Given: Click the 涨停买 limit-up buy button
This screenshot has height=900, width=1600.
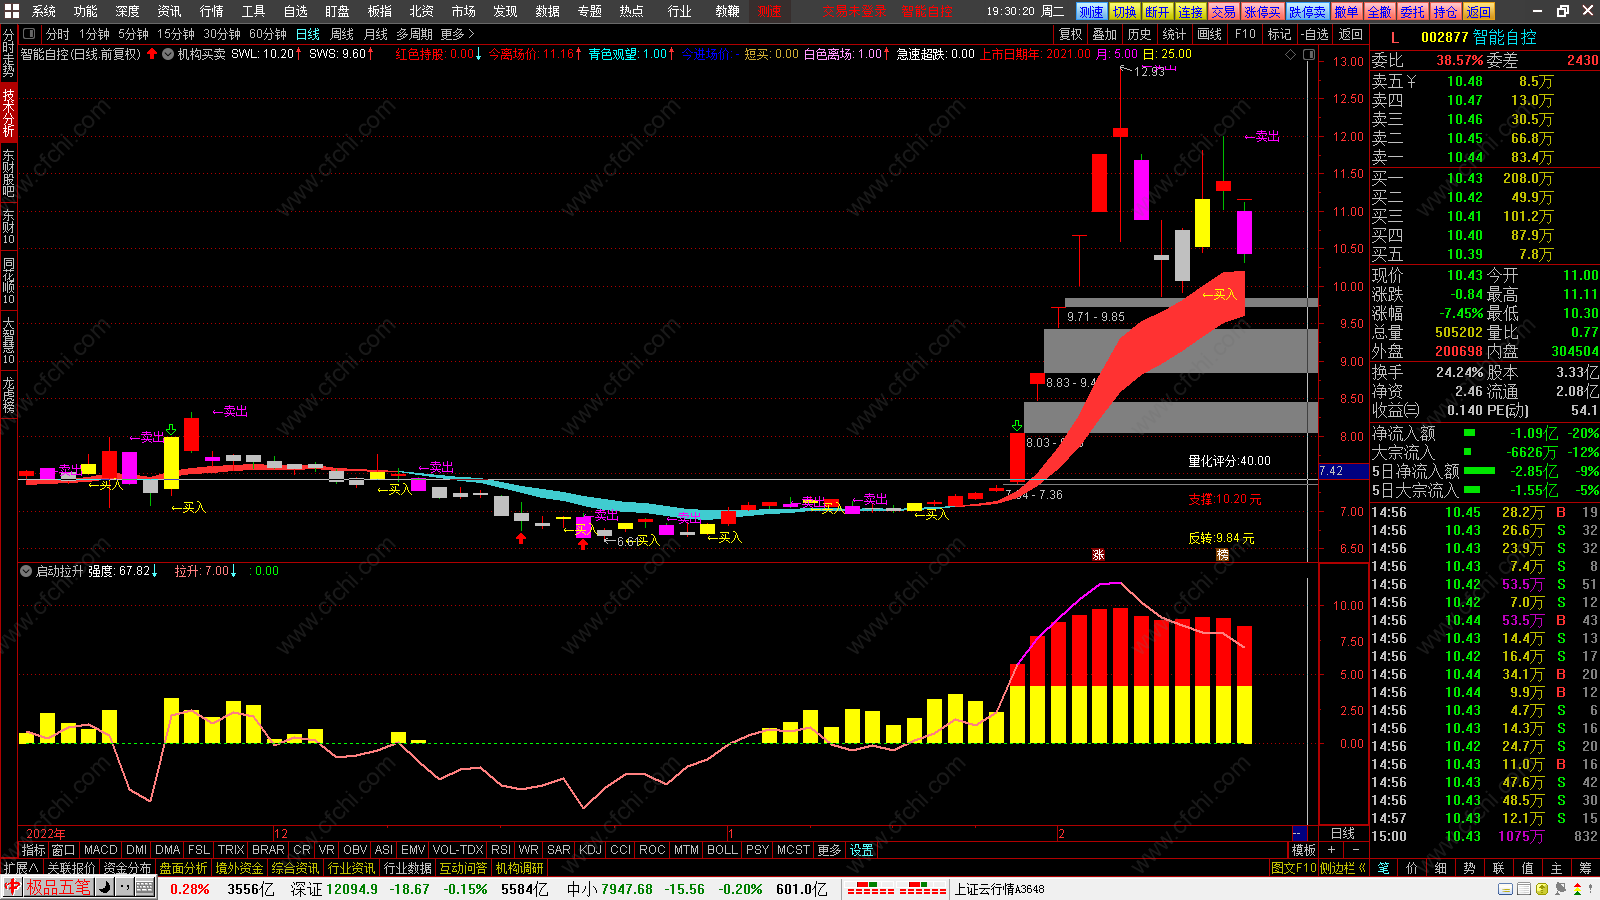Looking at the screenshot, I should click(x=1262, y=12).
